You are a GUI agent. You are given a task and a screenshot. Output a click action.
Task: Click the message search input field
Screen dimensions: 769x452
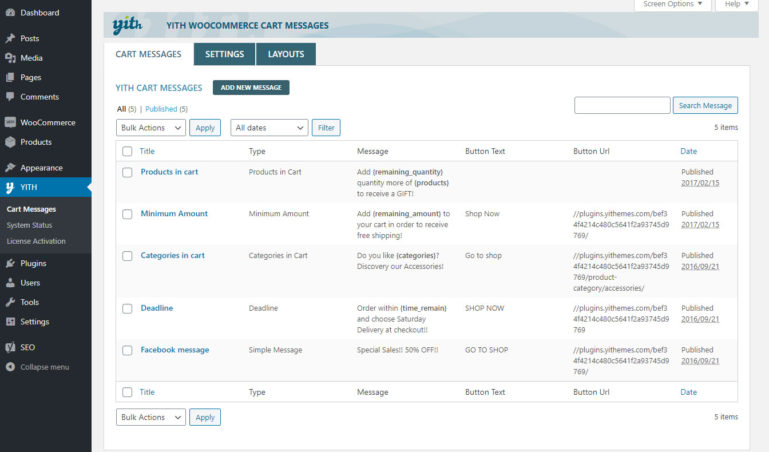pyautogui.click(x=622, y=105)
